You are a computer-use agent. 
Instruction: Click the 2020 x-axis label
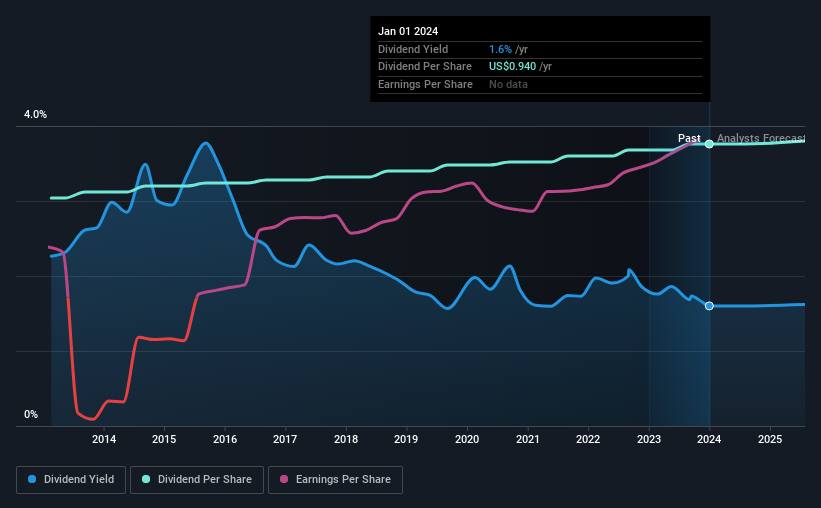467,439
